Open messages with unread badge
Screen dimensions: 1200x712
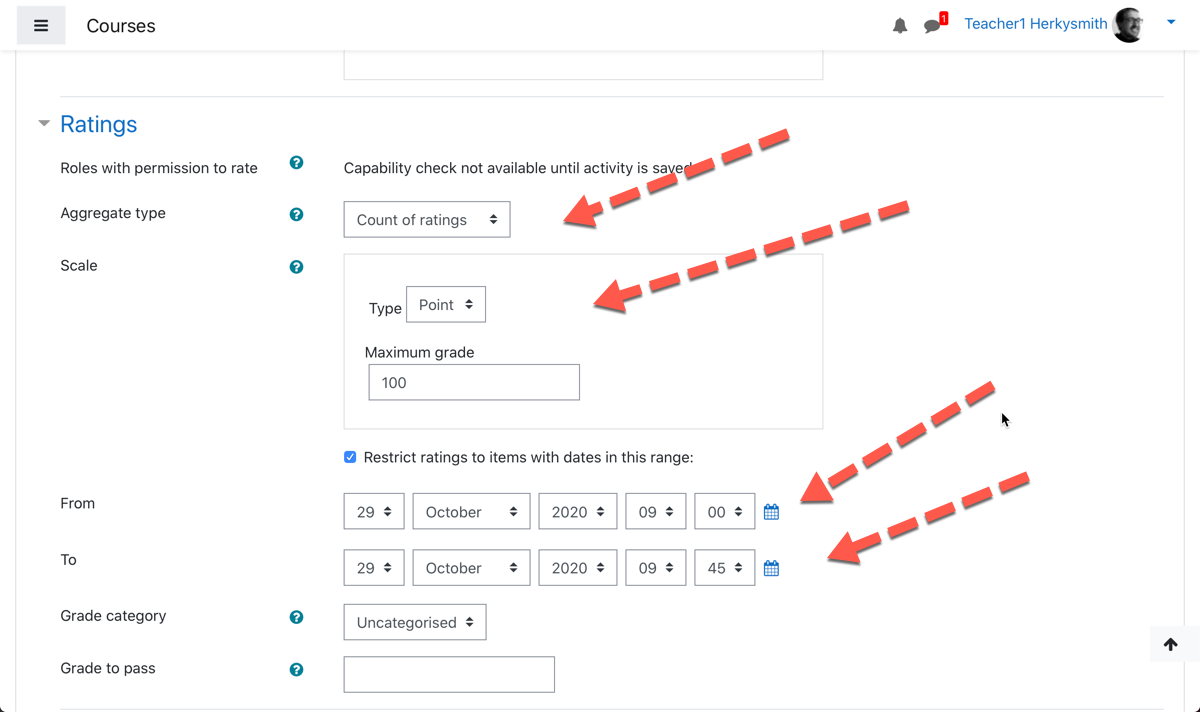934,24
